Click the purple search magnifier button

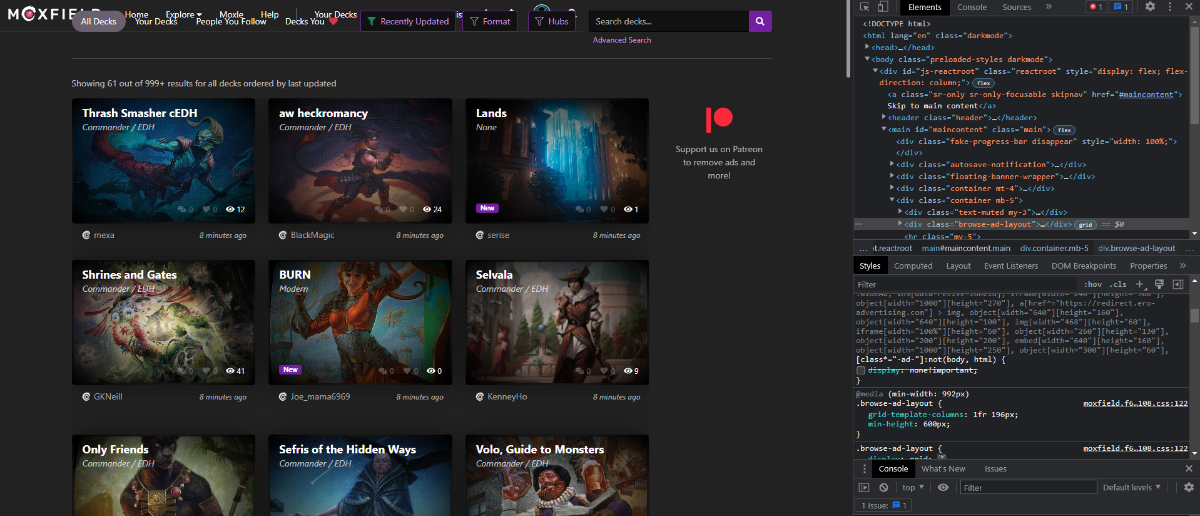[x=760, y=21]
